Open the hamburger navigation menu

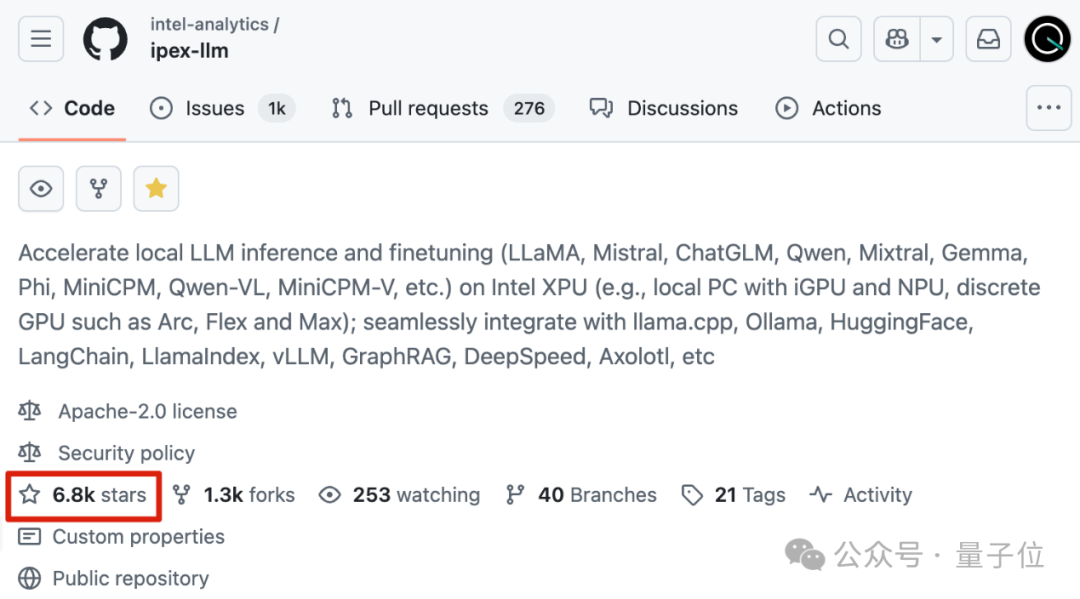tap(41, 39)
